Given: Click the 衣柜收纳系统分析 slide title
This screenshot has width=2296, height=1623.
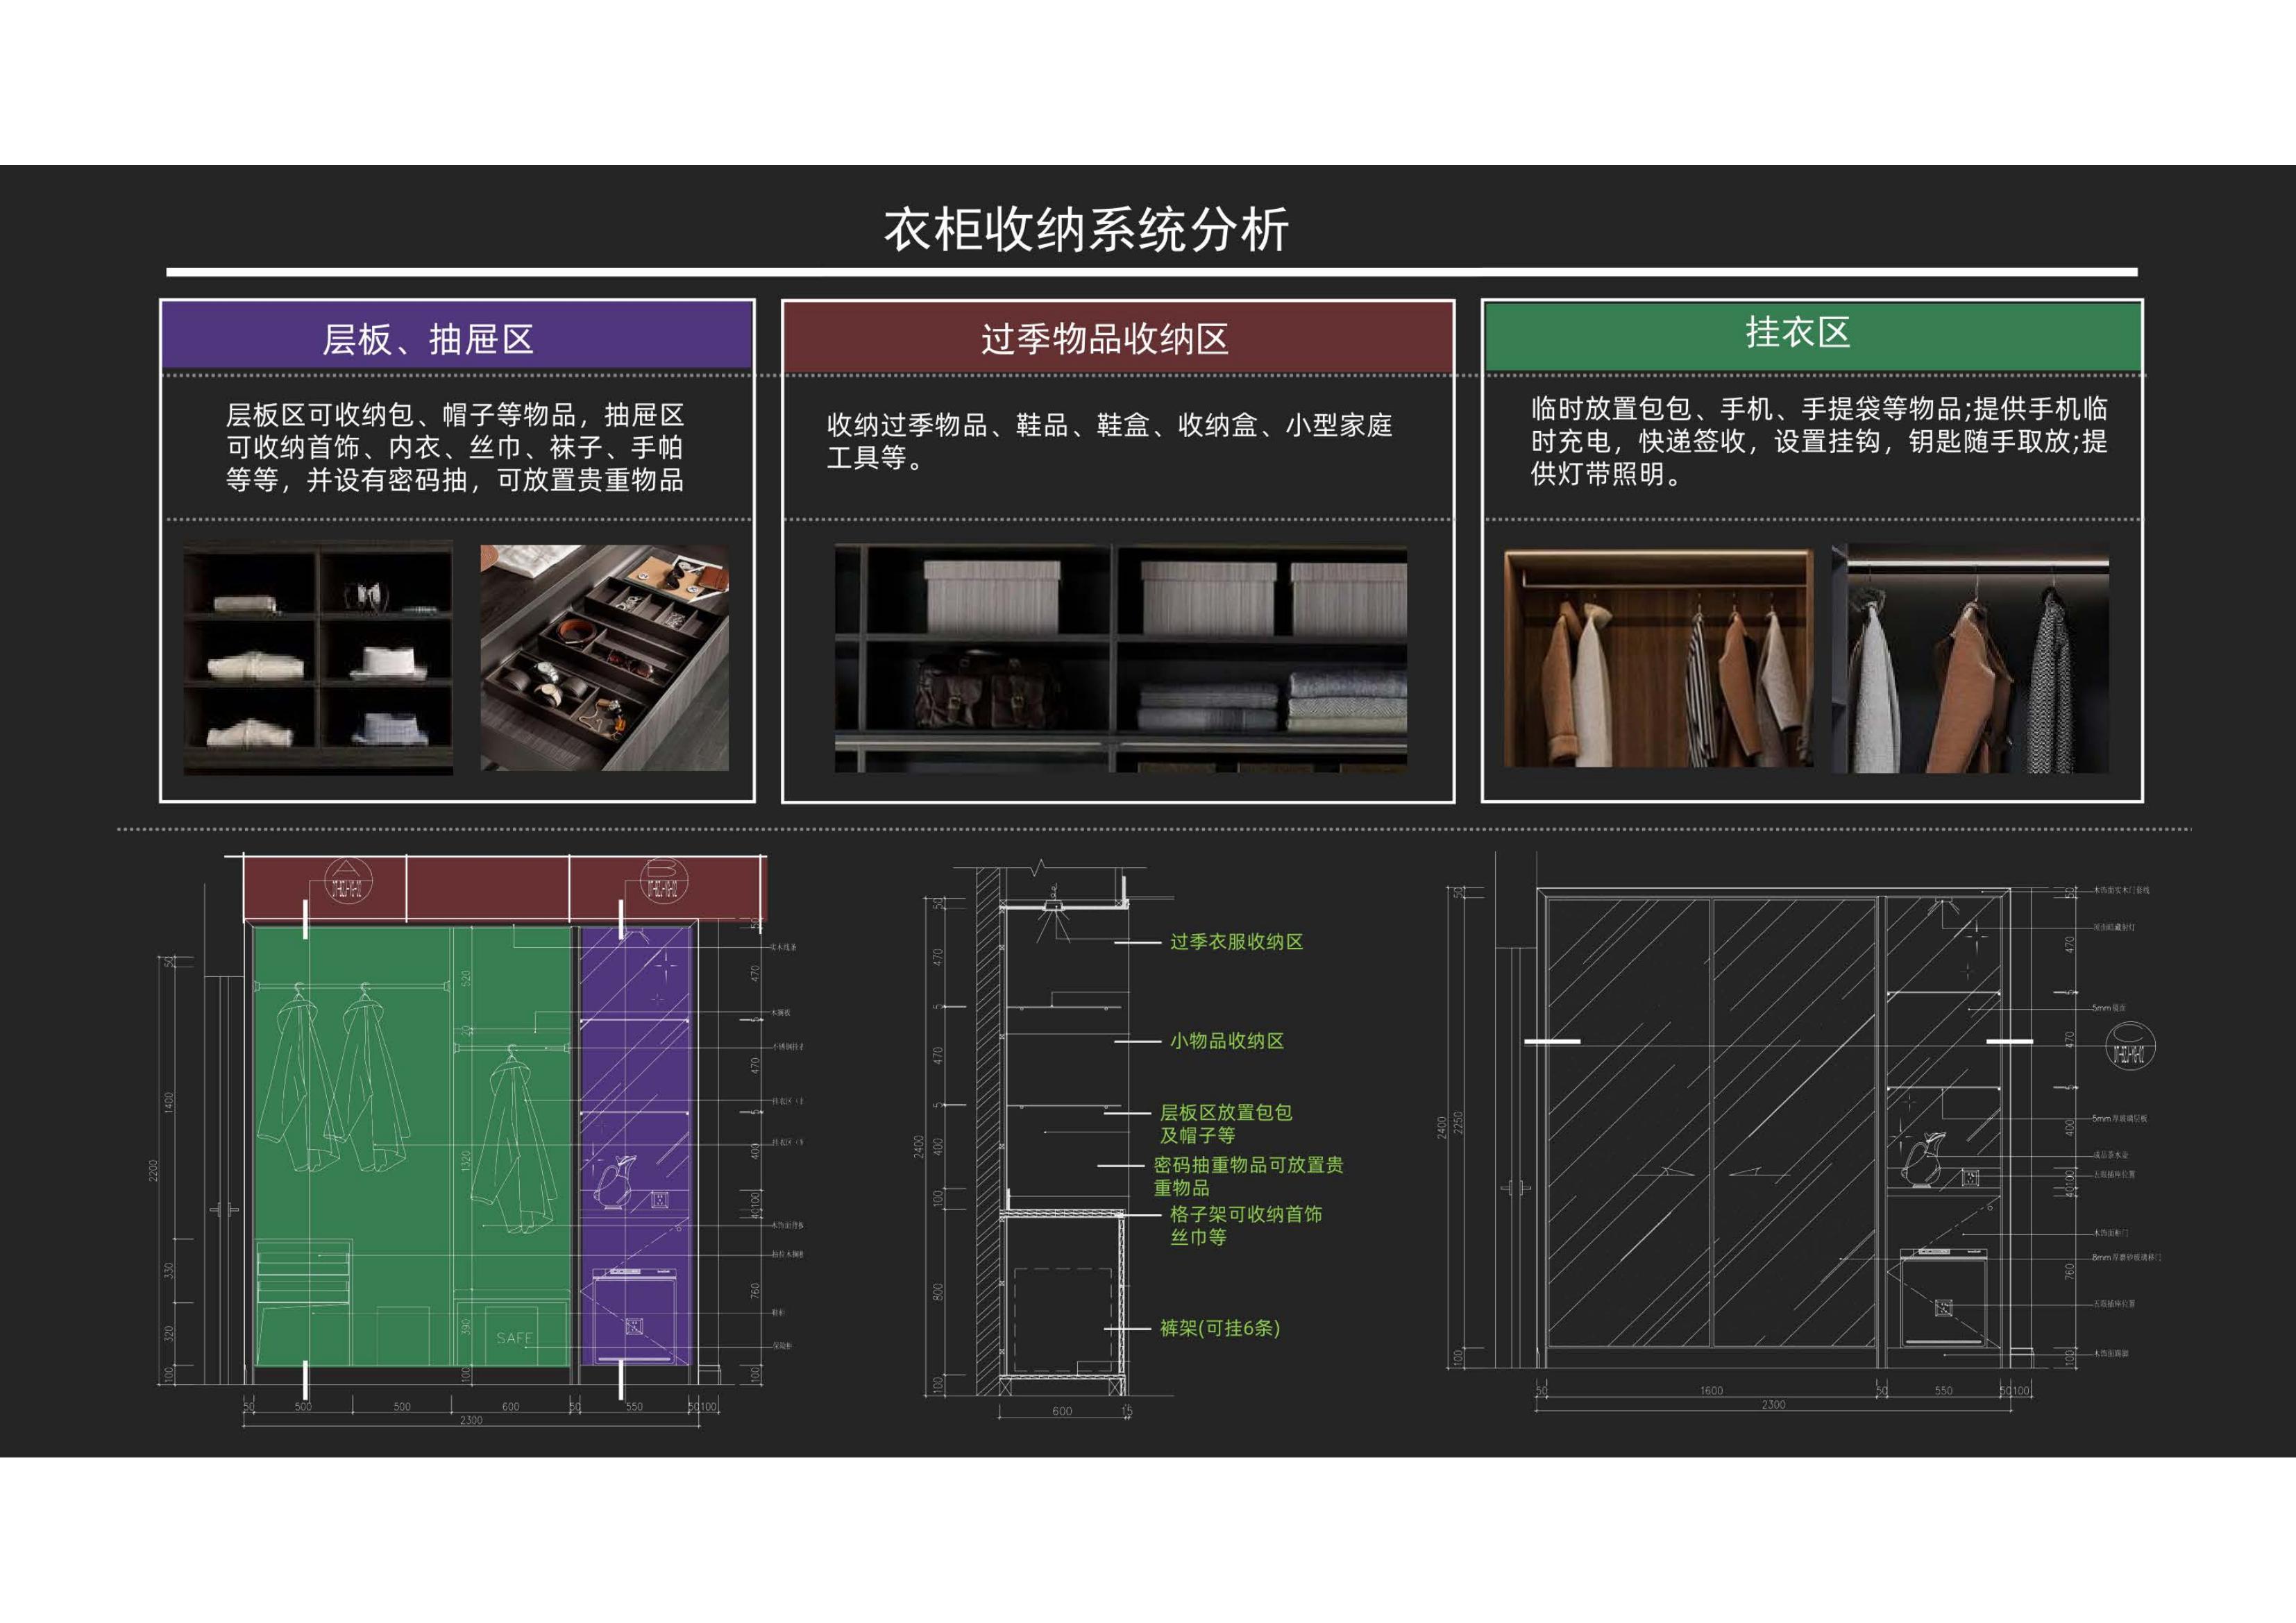Looking at the screenshot, I should click(x=1086, y=230).
